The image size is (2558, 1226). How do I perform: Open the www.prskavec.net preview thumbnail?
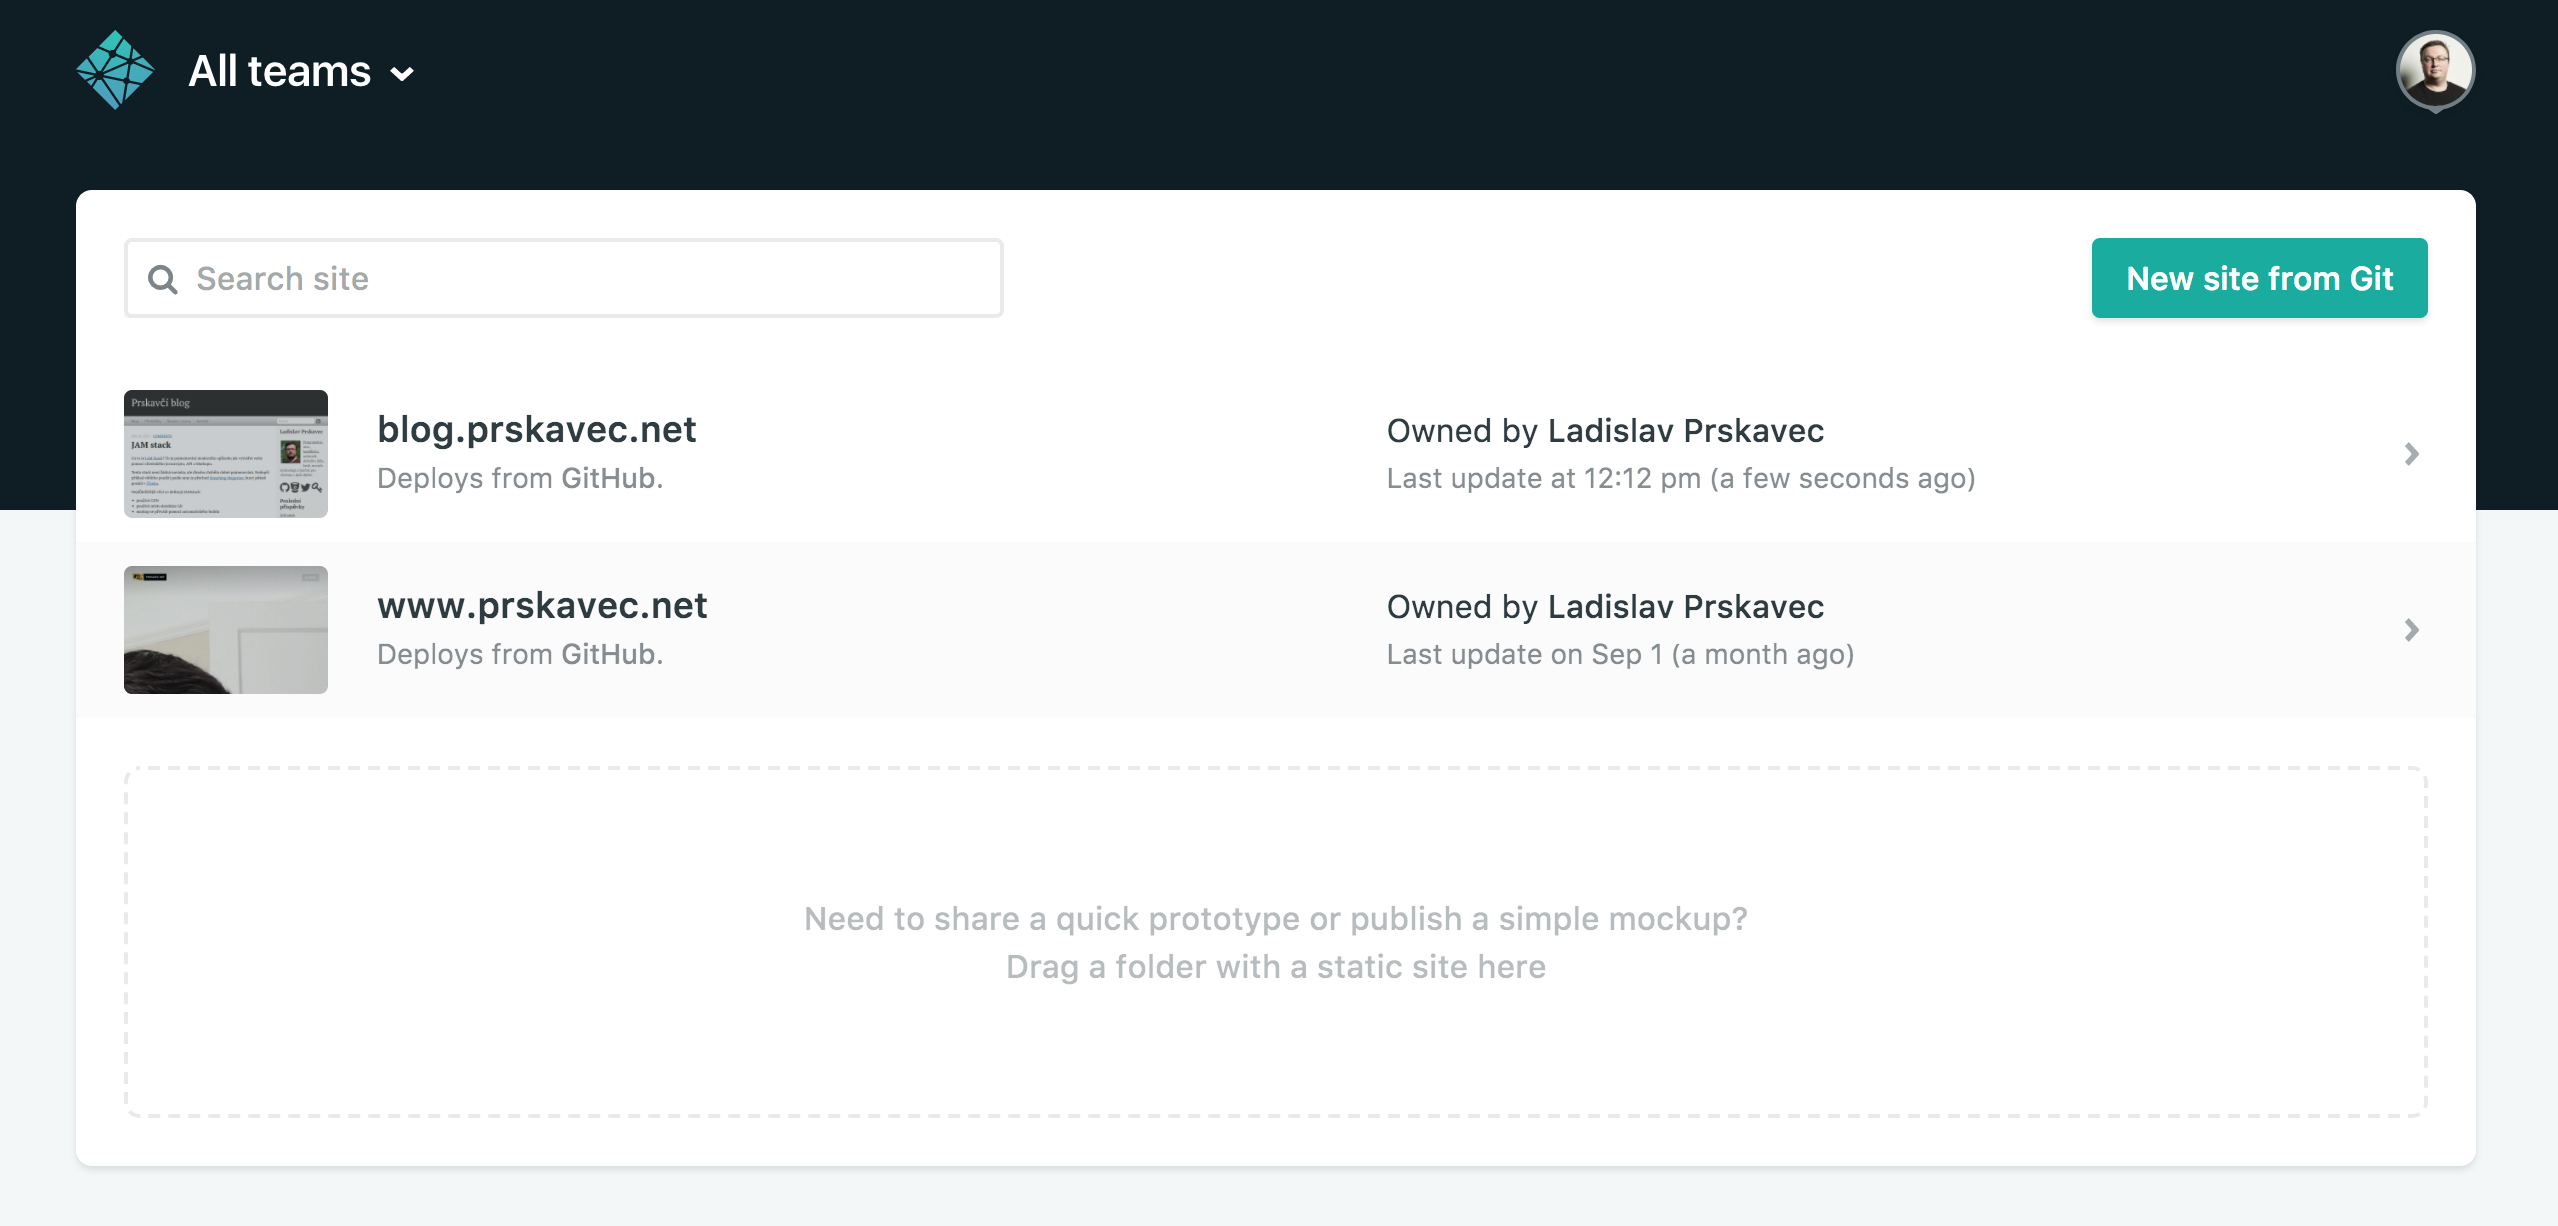[226, 630]
